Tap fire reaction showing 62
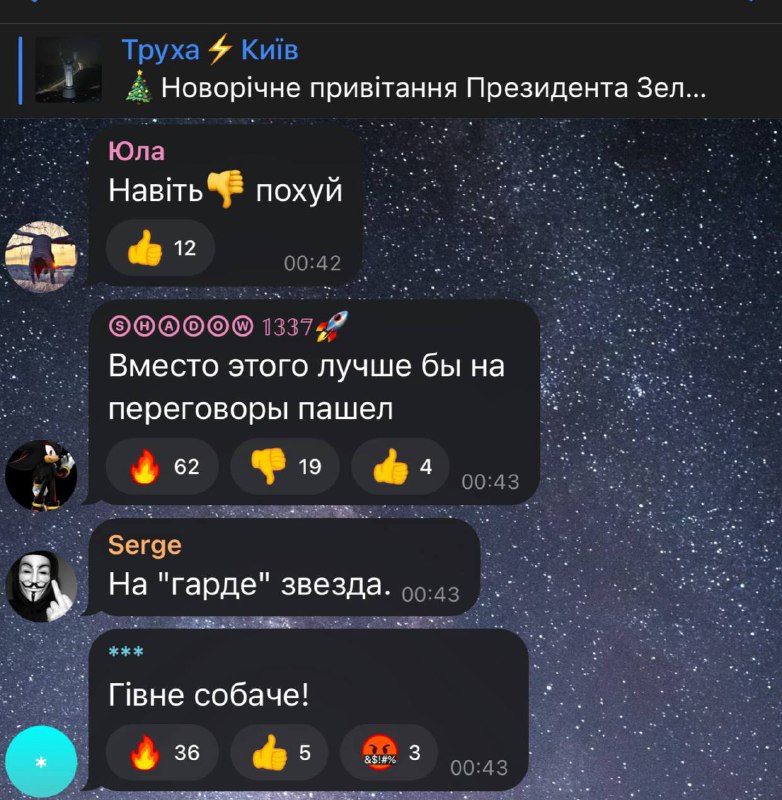 coord(162,466)
